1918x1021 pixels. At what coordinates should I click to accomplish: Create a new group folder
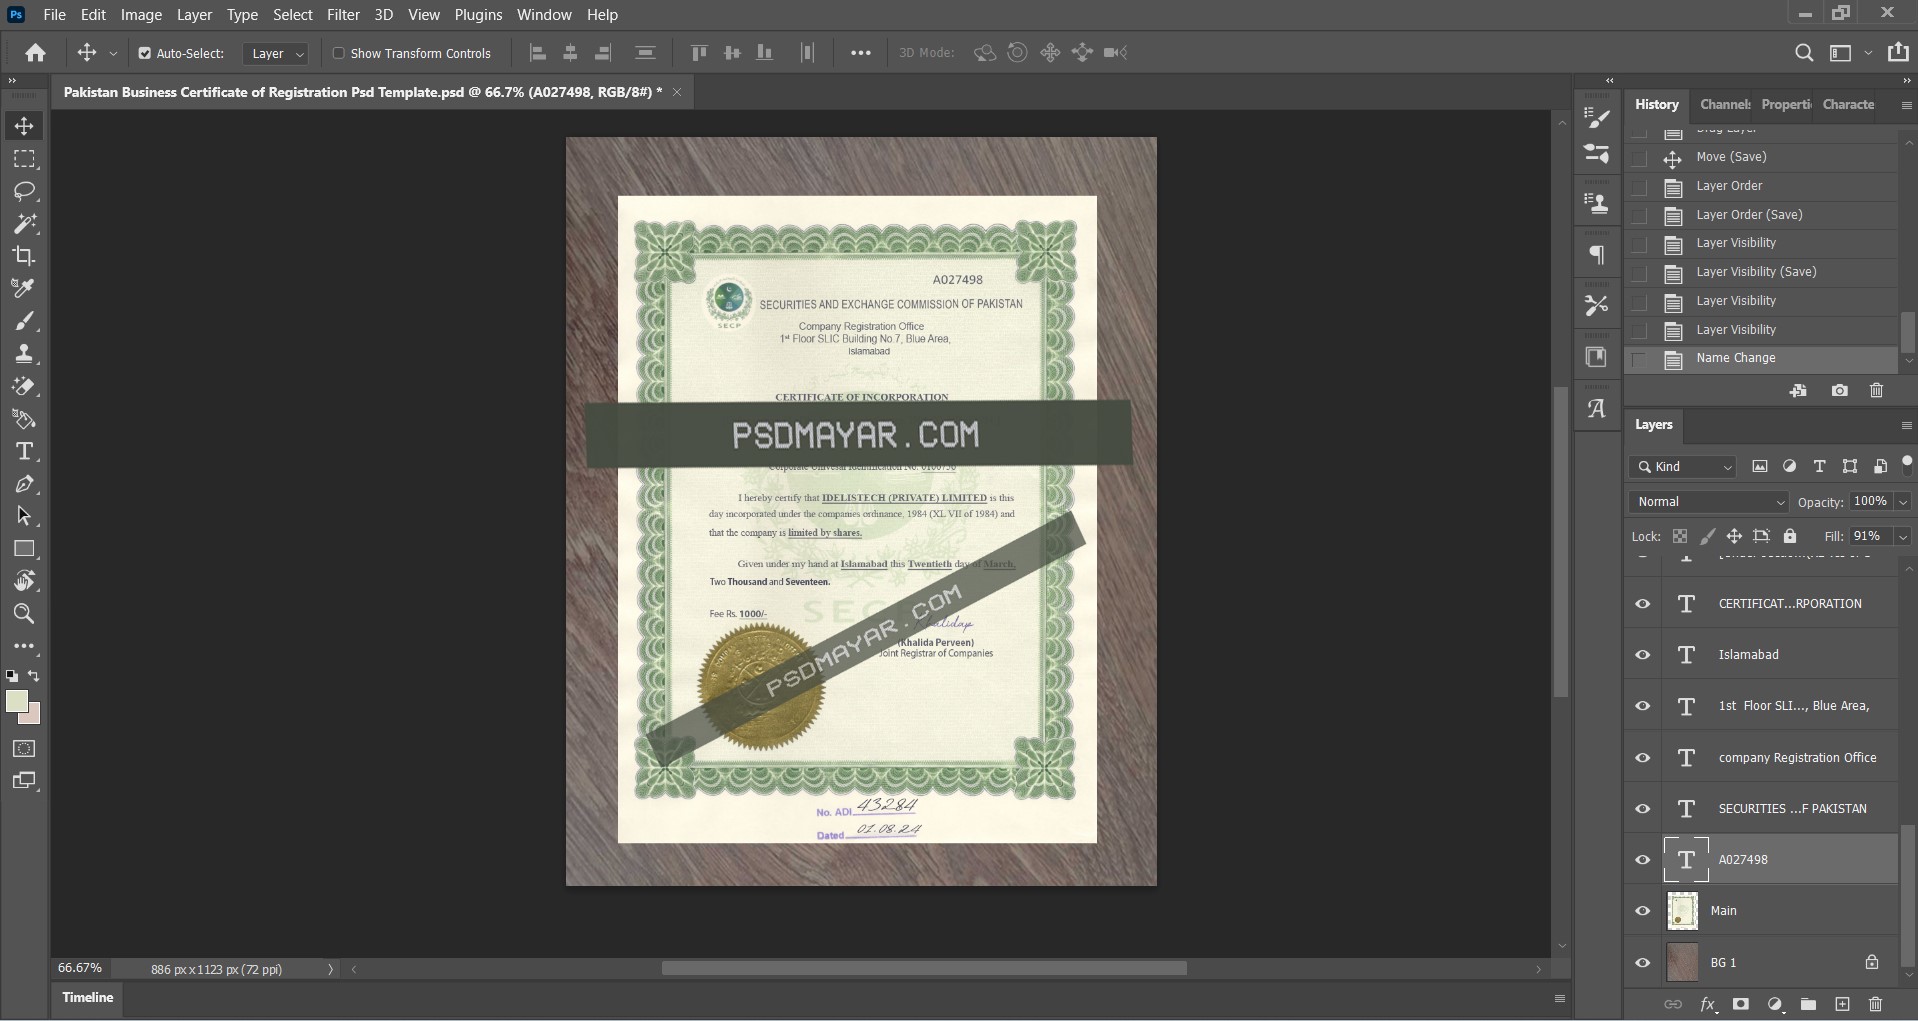pyautogui.click(x=1808, y=1004)
